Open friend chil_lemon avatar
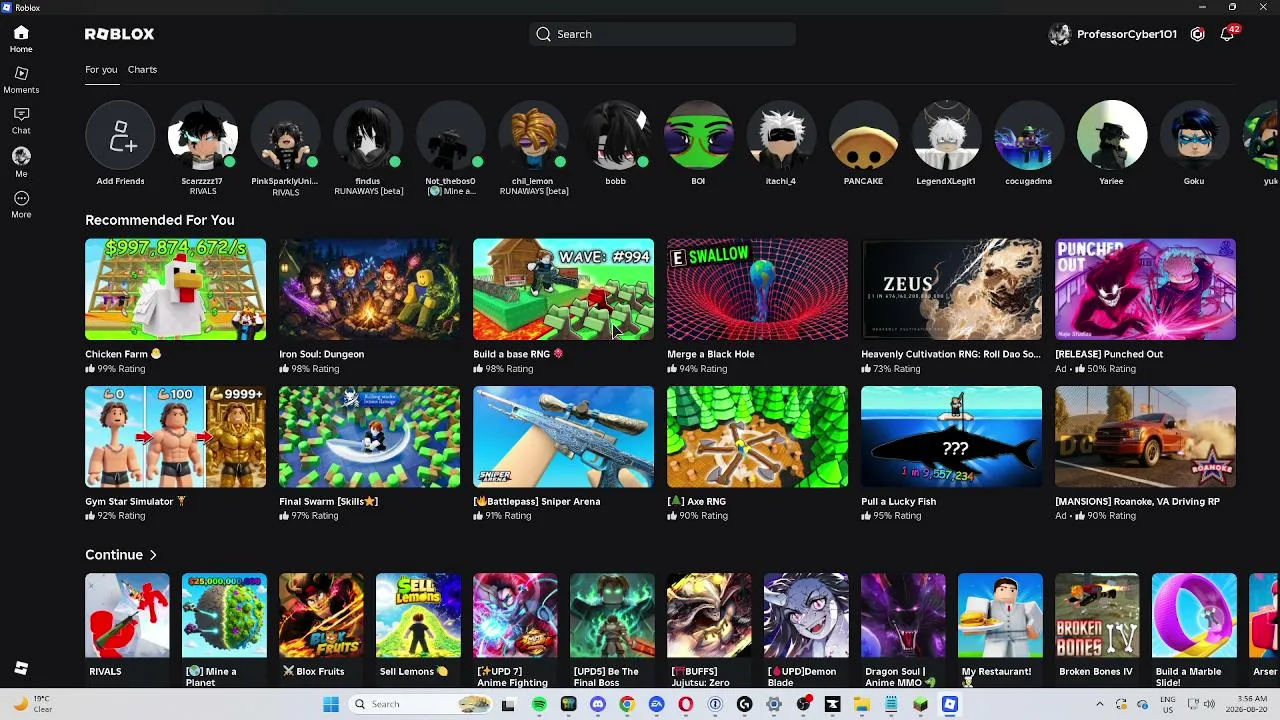 [x=533, y=135]
